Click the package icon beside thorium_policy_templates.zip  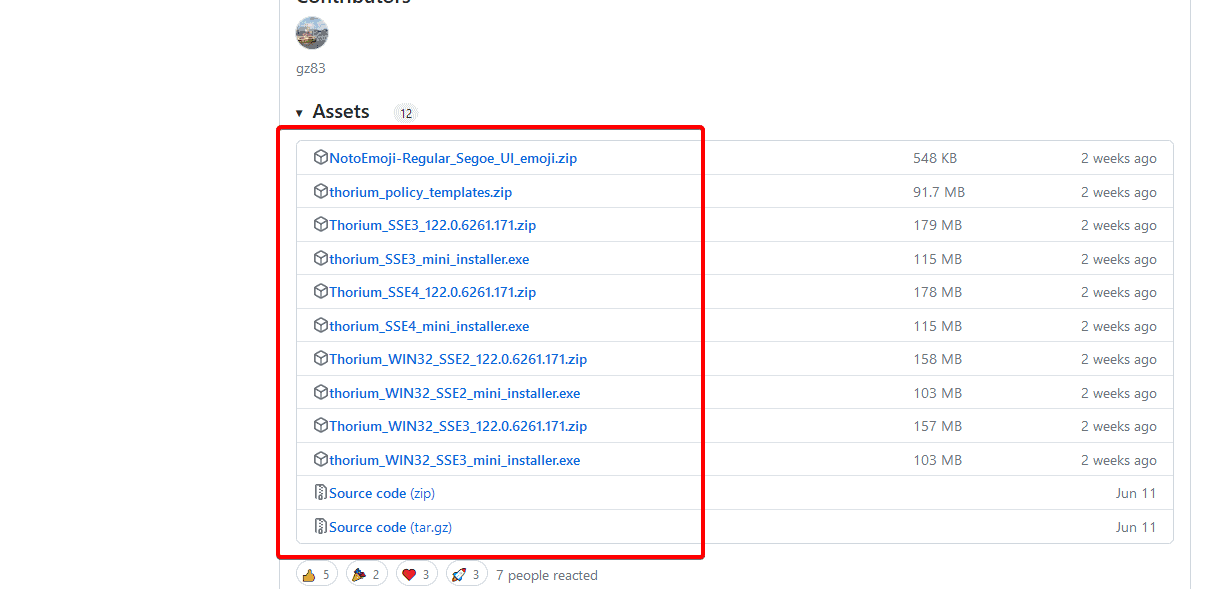(321, 191)
